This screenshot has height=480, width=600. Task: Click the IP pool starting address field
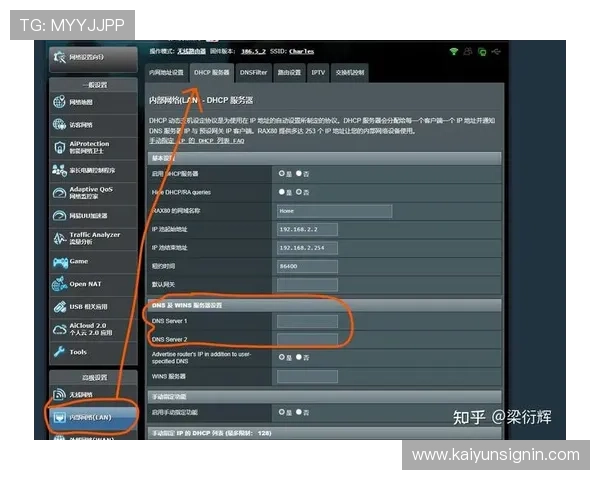pyautogui.click(x=307, y=230)
